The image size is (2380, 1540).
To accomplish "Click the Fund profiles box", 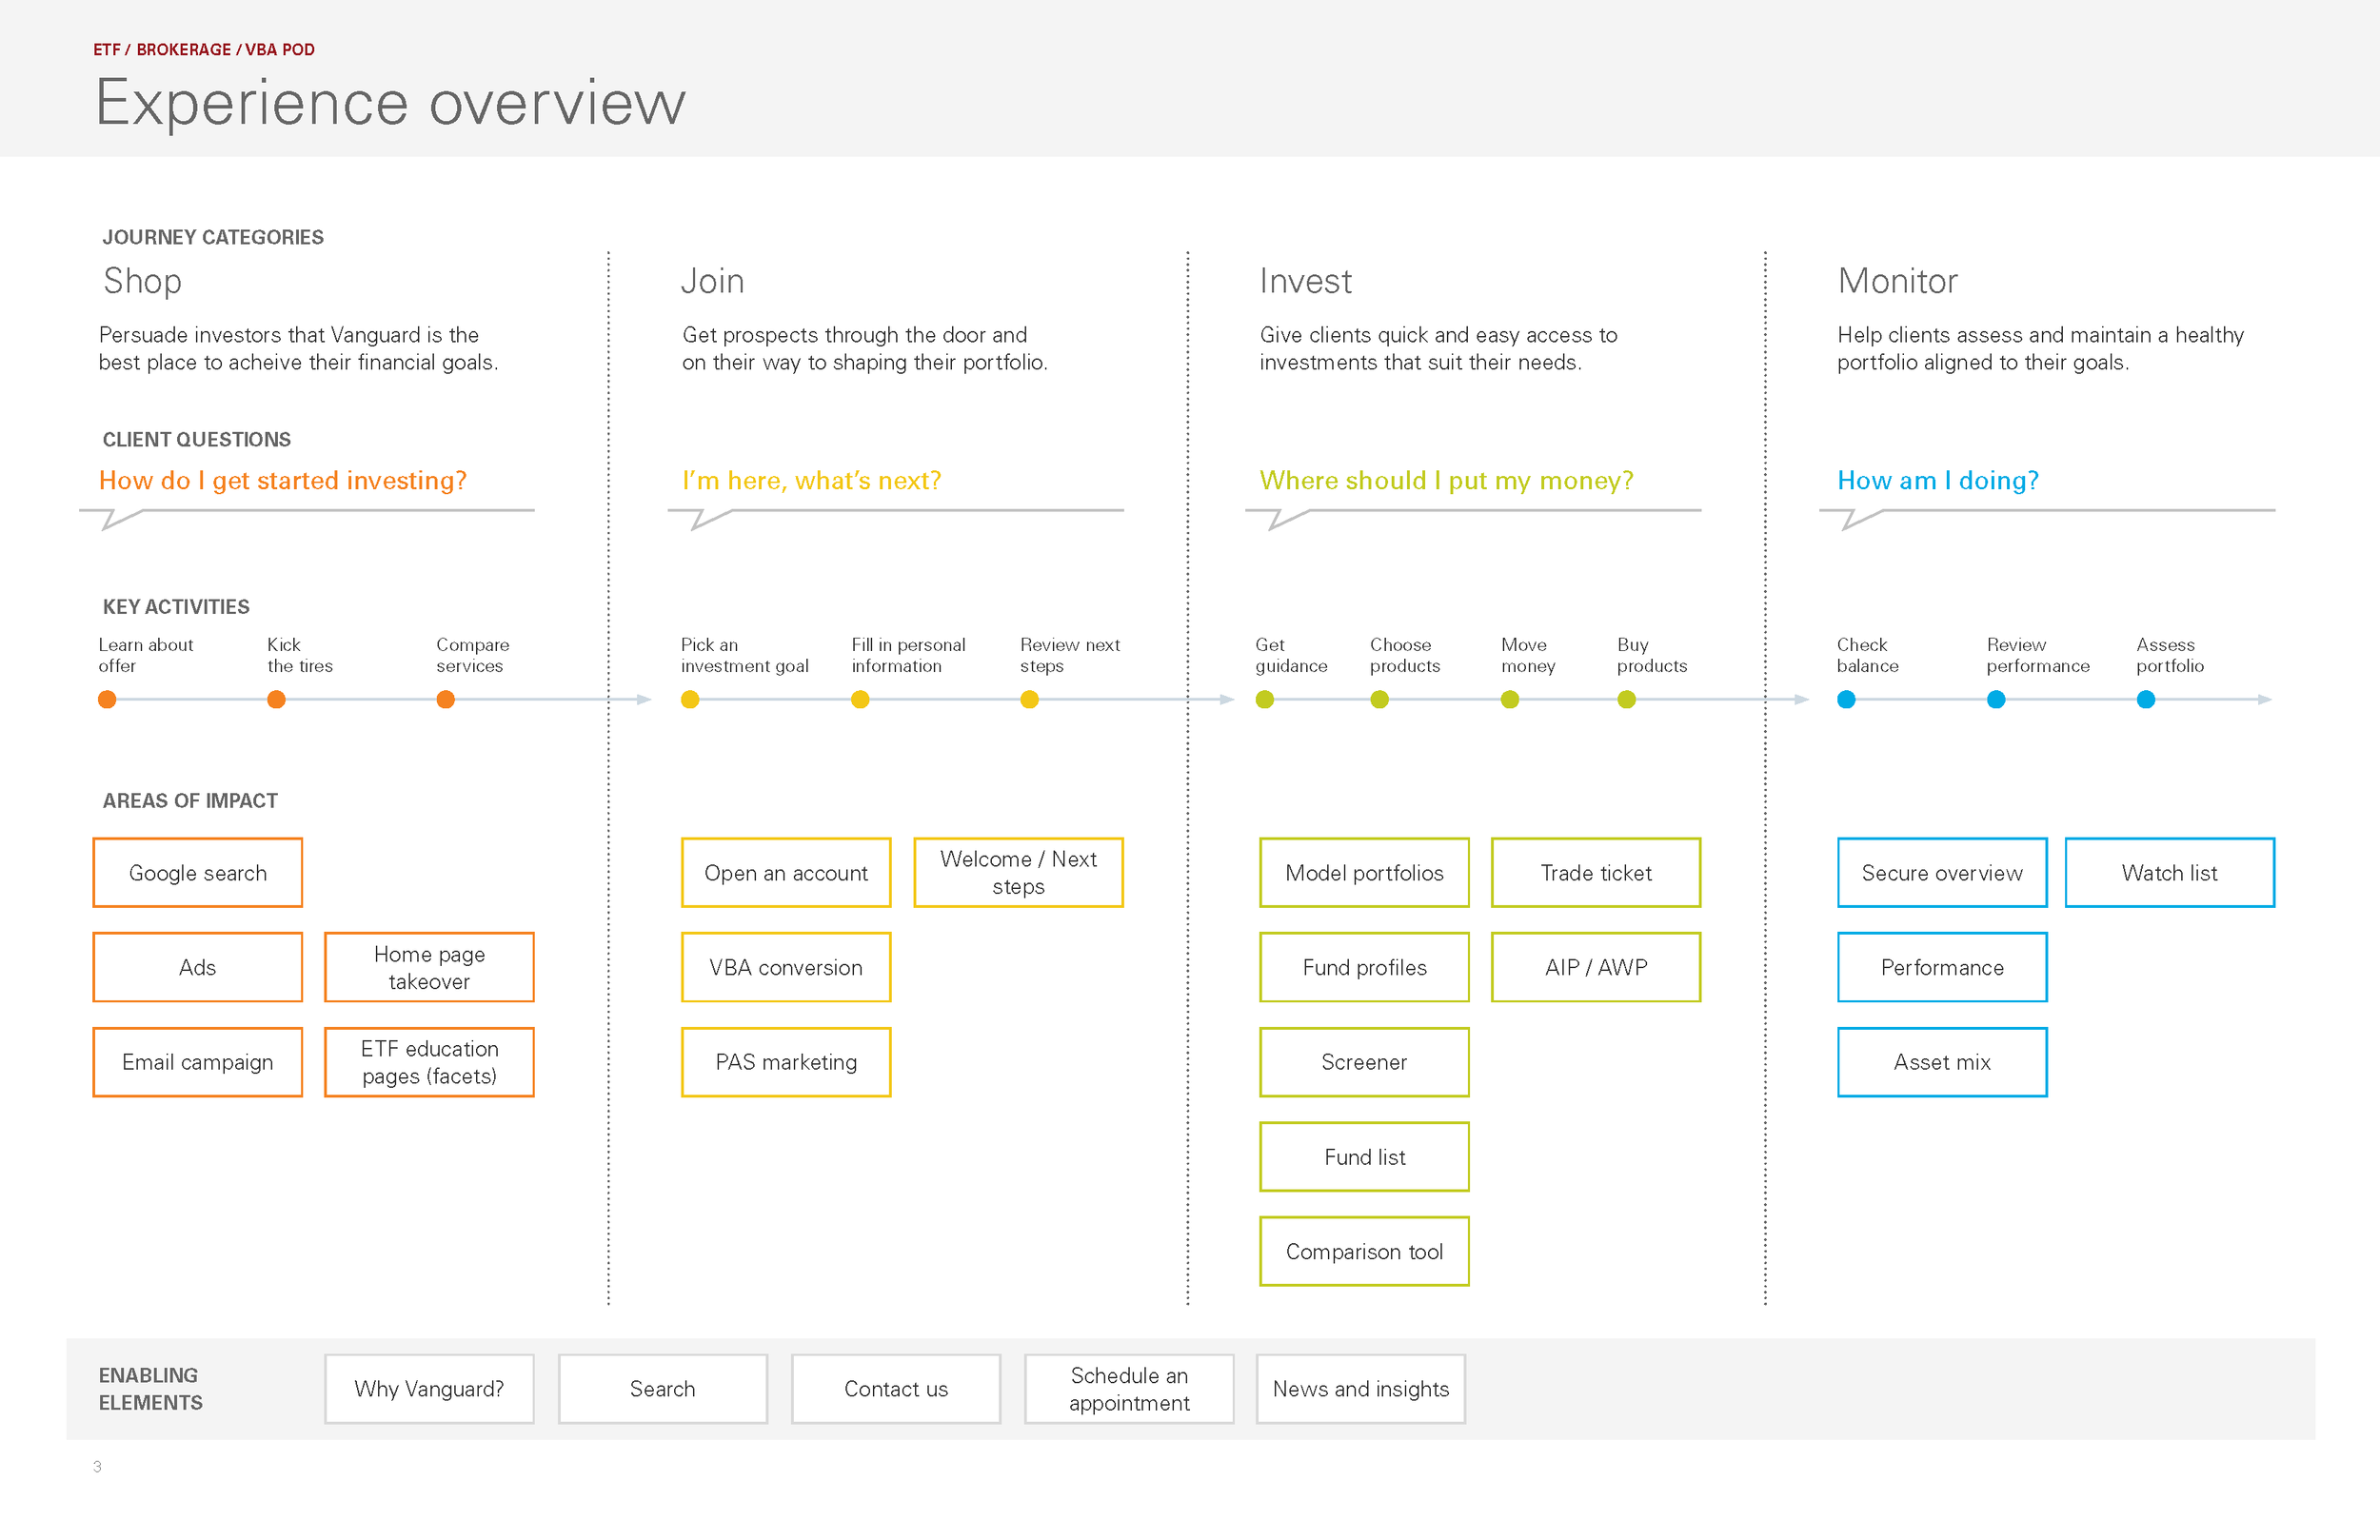I will tap(1364, 967).
